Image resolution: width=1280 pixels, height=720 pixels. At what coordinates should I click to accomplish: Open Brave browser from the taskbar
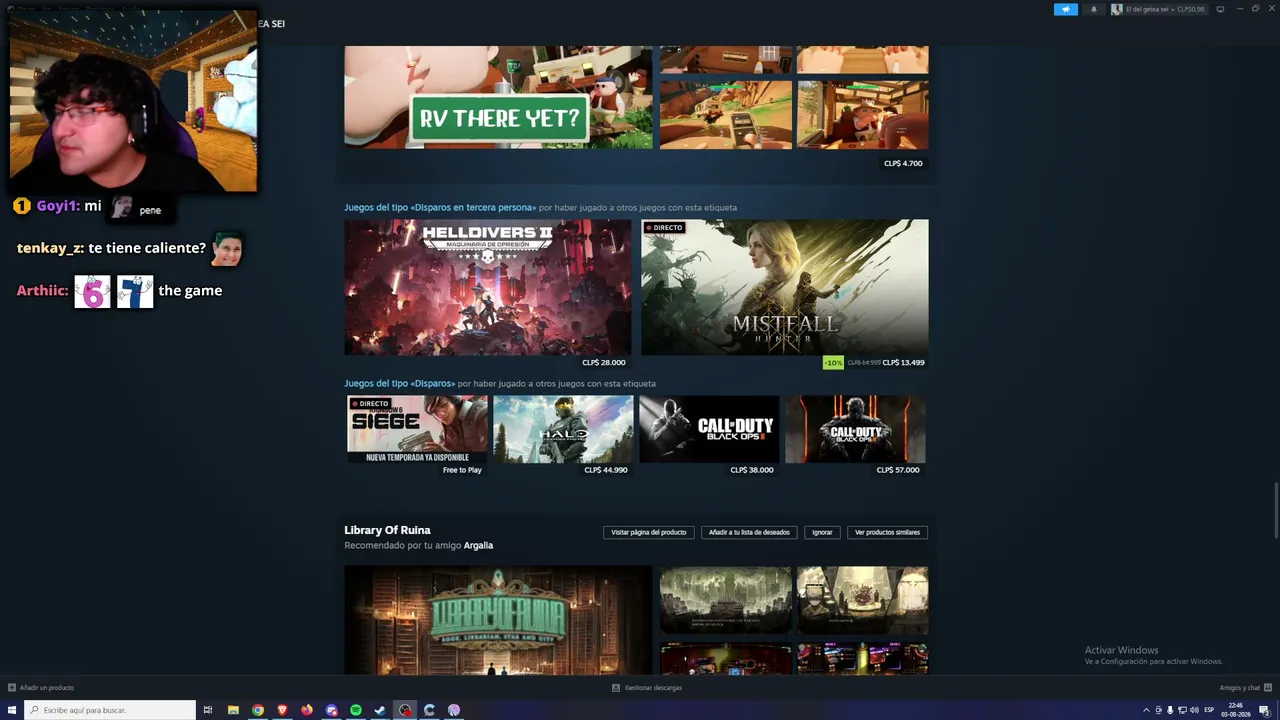pyautogui.click(x=282, y=710)
